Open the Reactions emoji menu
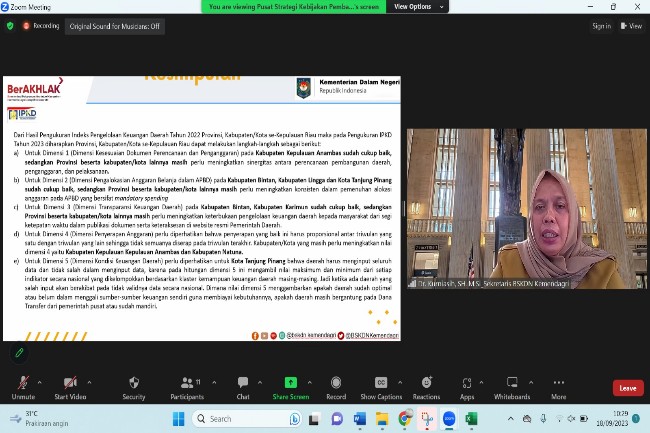The image size is (650, 433). [x=426, y=384]
